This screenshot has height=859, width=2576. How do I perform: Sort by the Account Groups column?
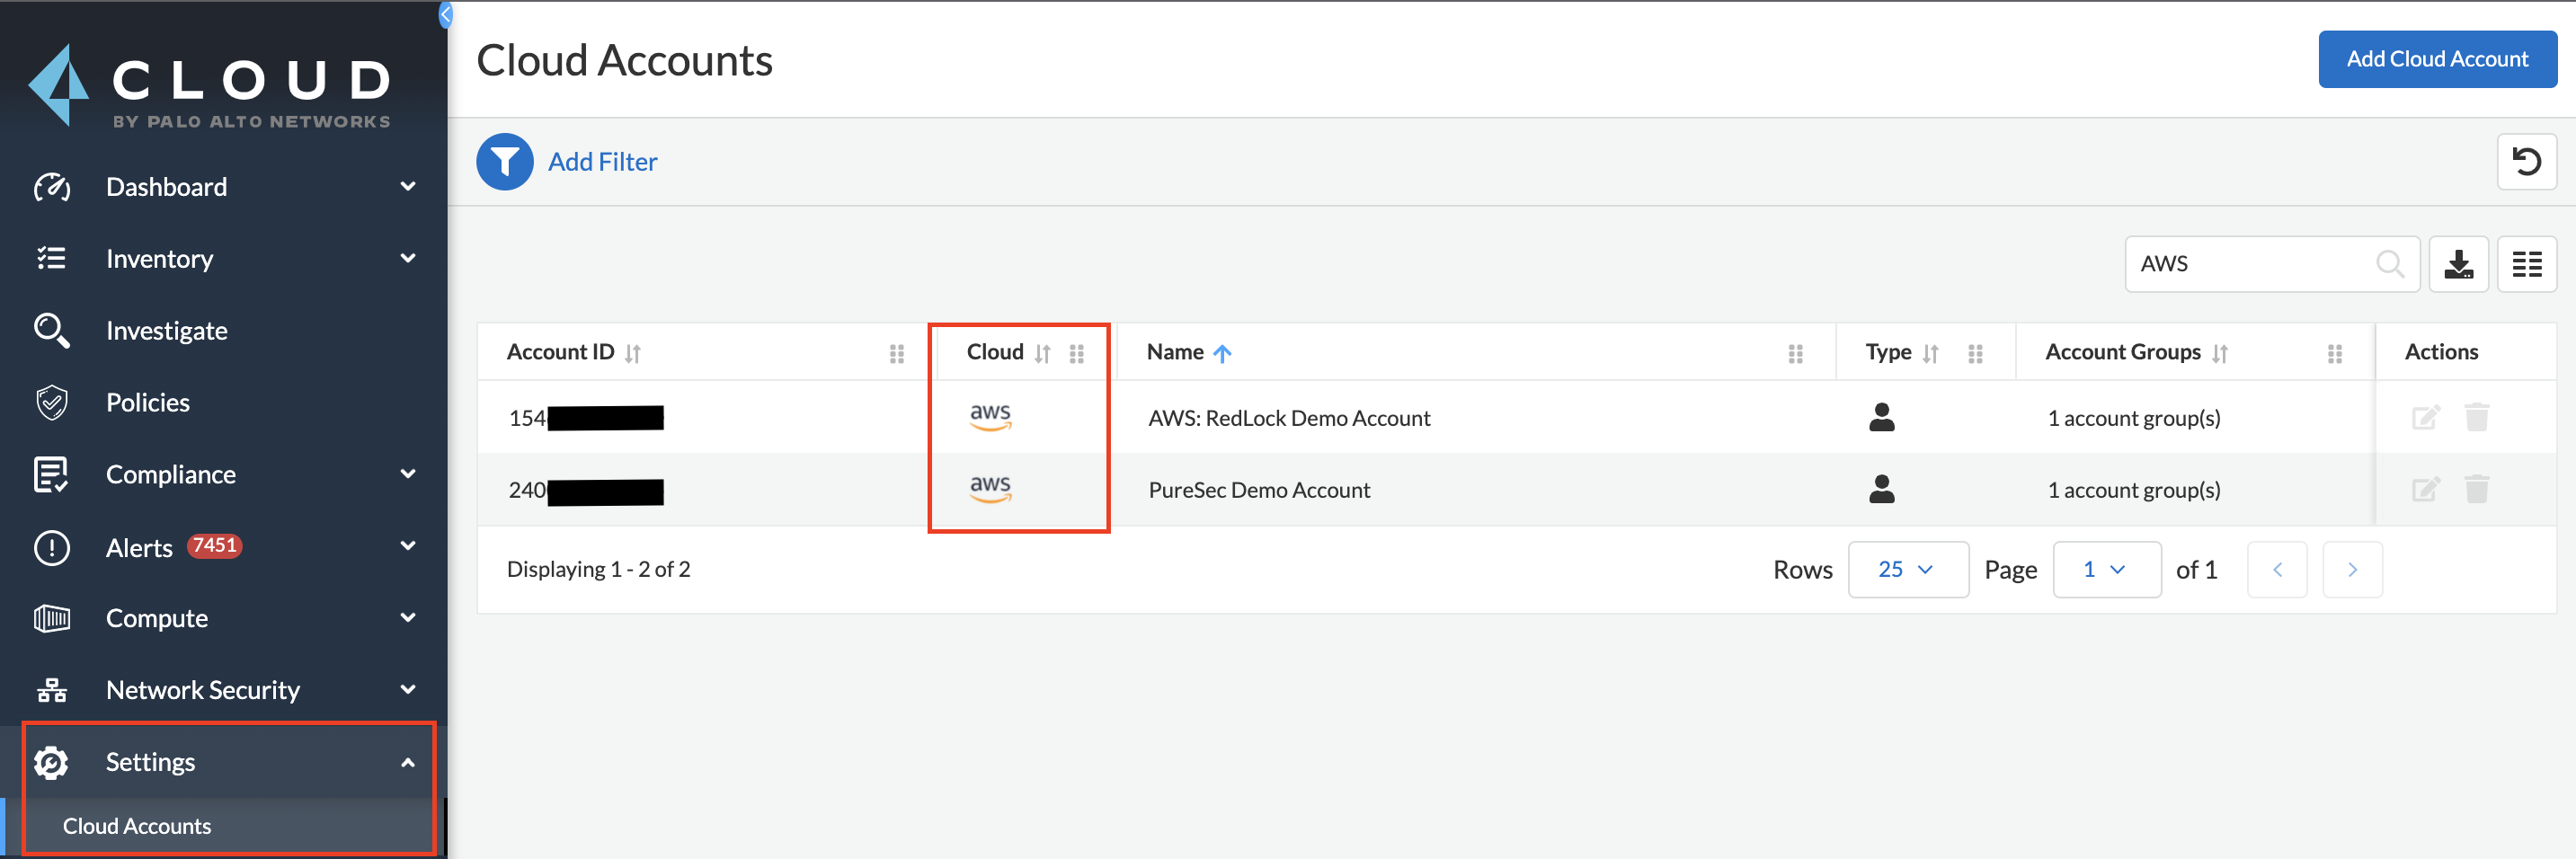2219,353
